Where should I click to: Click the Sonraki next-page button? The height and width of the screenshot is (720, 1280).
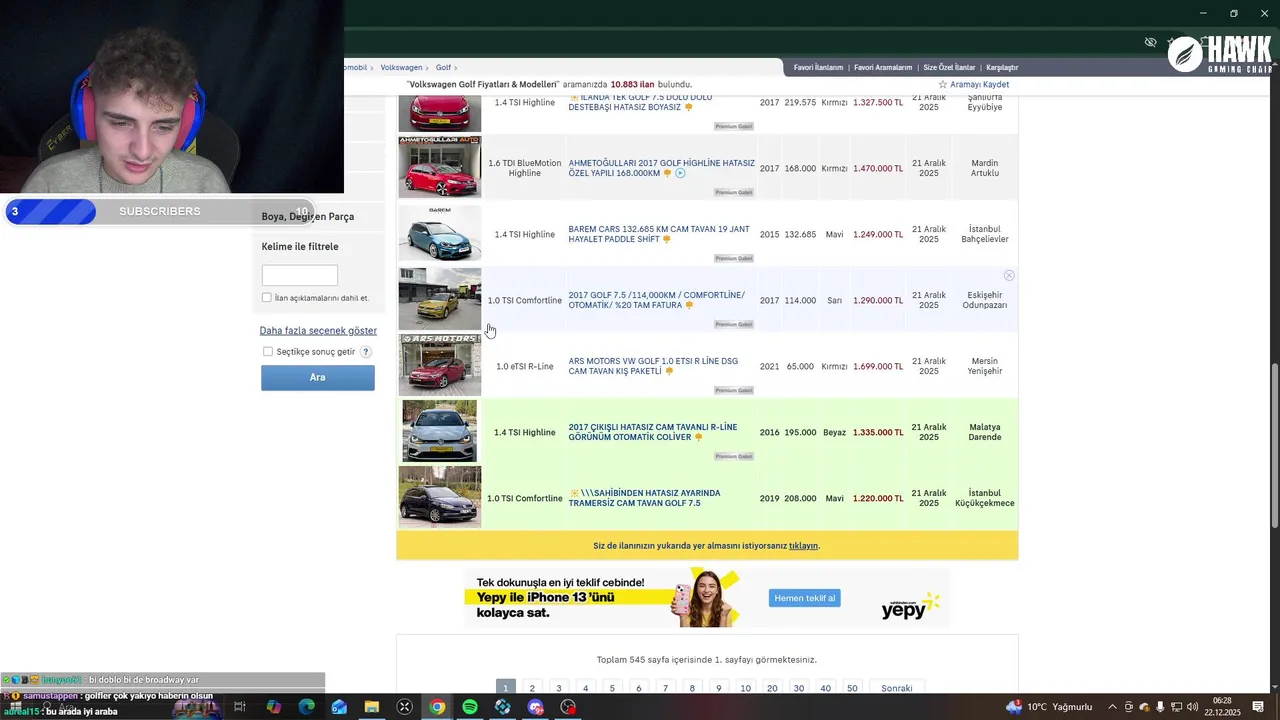pos(897,688)
